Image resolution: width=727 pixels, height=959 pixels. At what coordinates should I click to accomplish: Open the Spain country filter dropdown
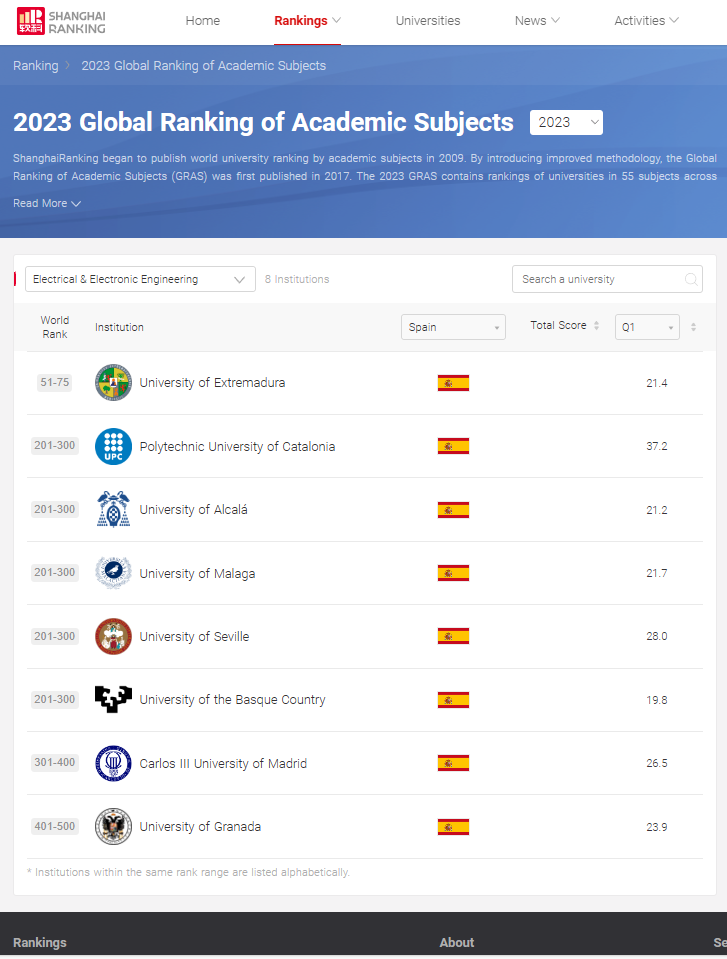coord(453,327)
